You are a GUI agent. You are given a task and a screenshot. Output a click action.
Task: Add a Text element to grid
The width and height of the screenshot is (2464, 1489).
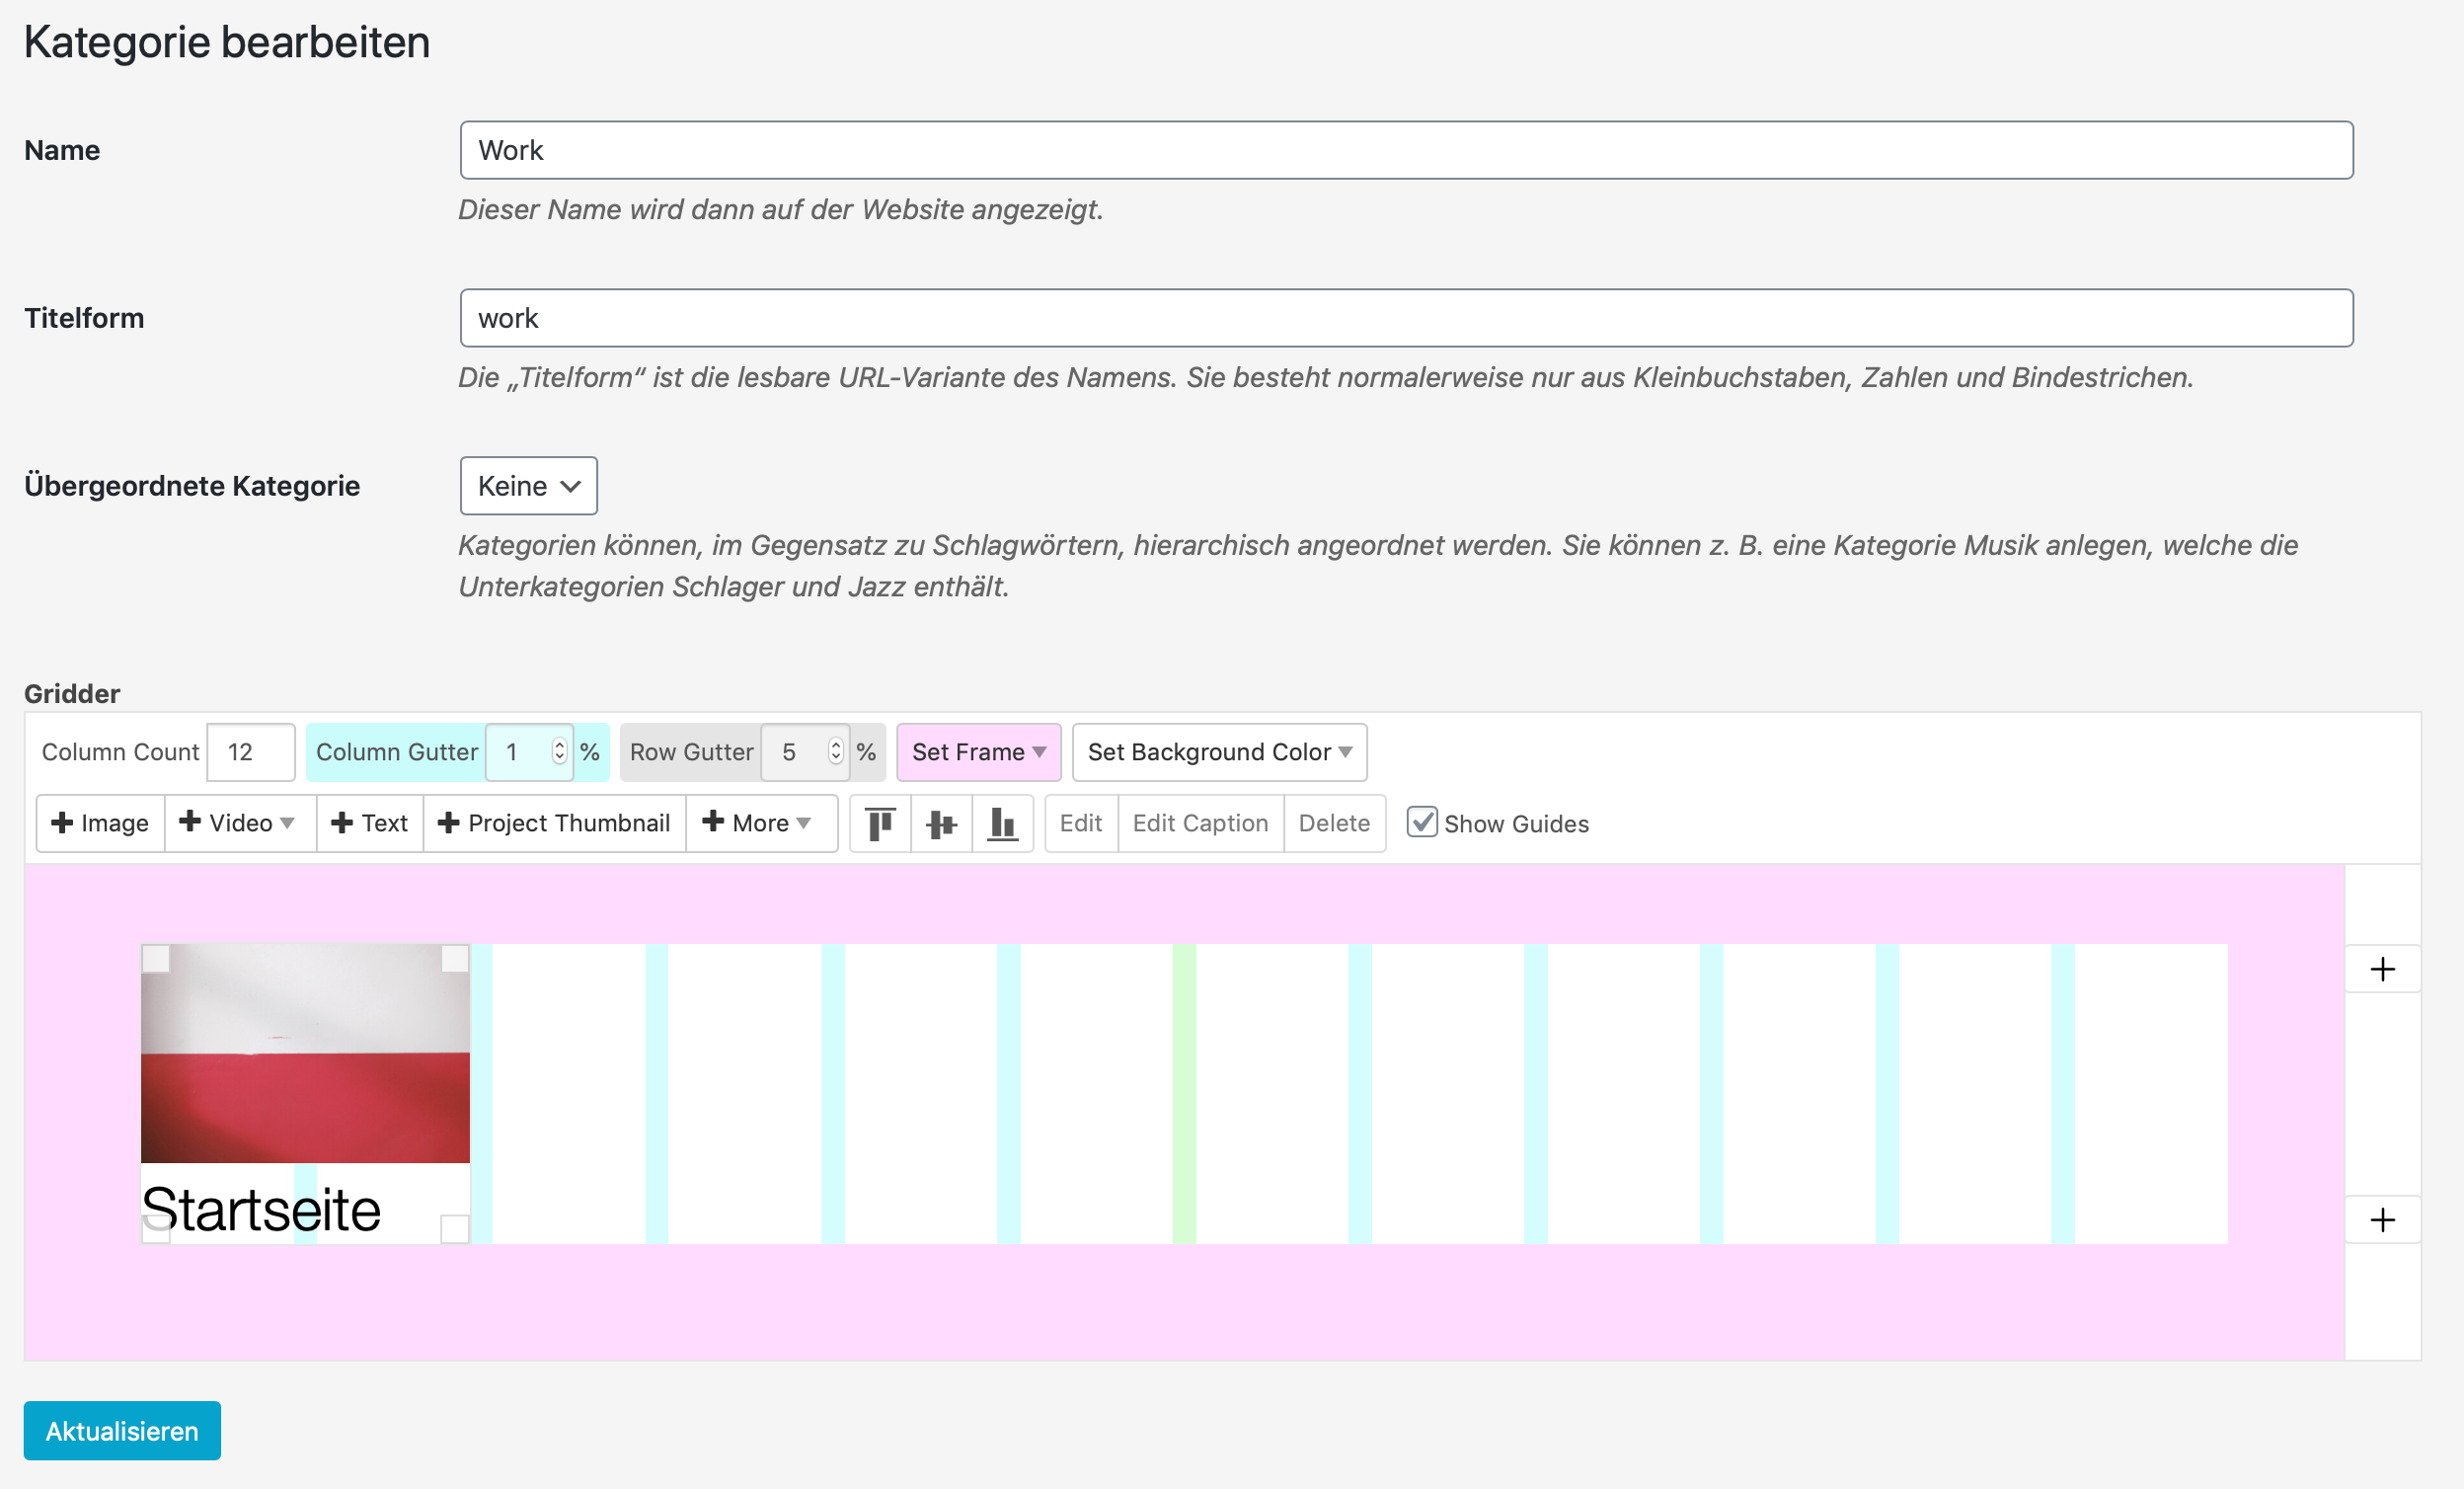click(369, 823)
